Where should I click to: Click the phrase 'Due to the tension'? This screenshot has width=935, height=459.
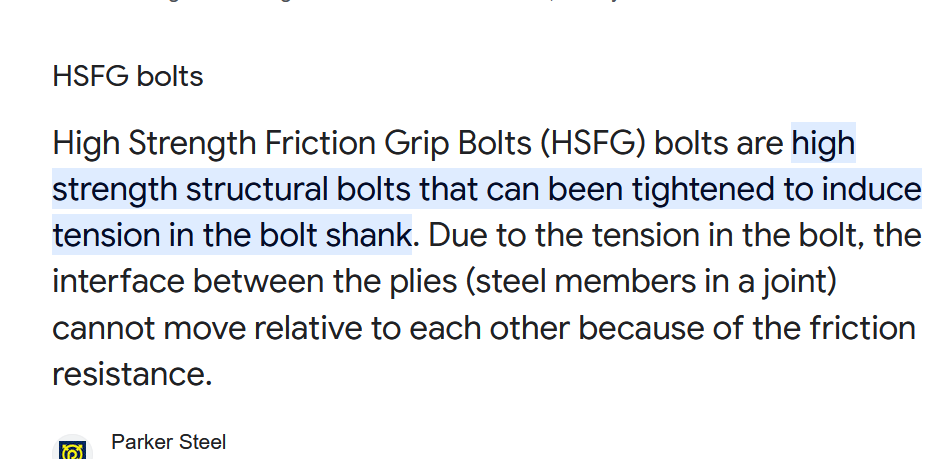click(x=564, y=235)
